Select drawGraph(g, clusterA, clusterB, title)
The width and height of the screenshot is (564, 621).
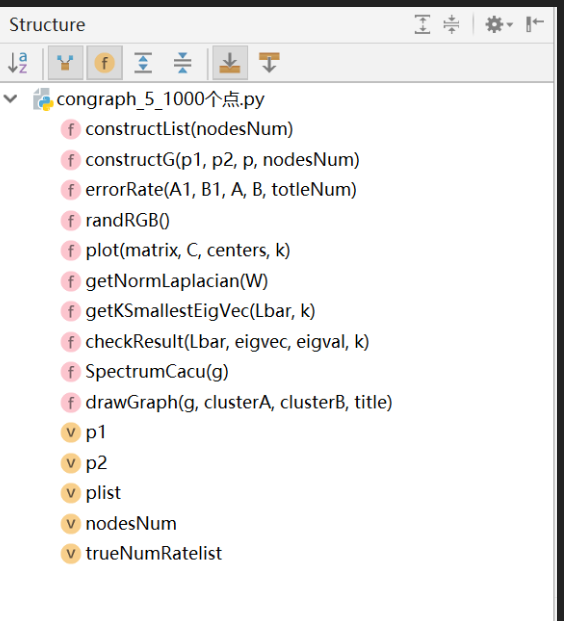click(x=239, y=402)
